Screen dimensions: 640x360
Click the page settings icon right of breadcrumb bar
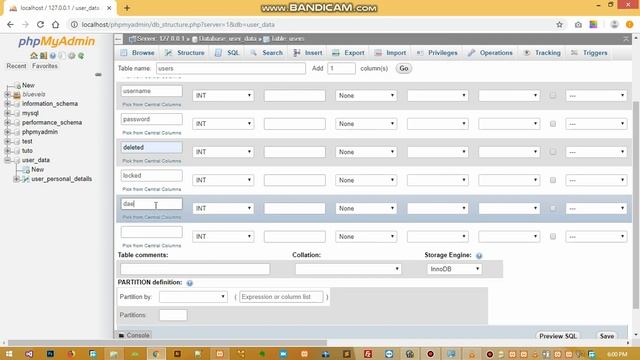[626, 39]
